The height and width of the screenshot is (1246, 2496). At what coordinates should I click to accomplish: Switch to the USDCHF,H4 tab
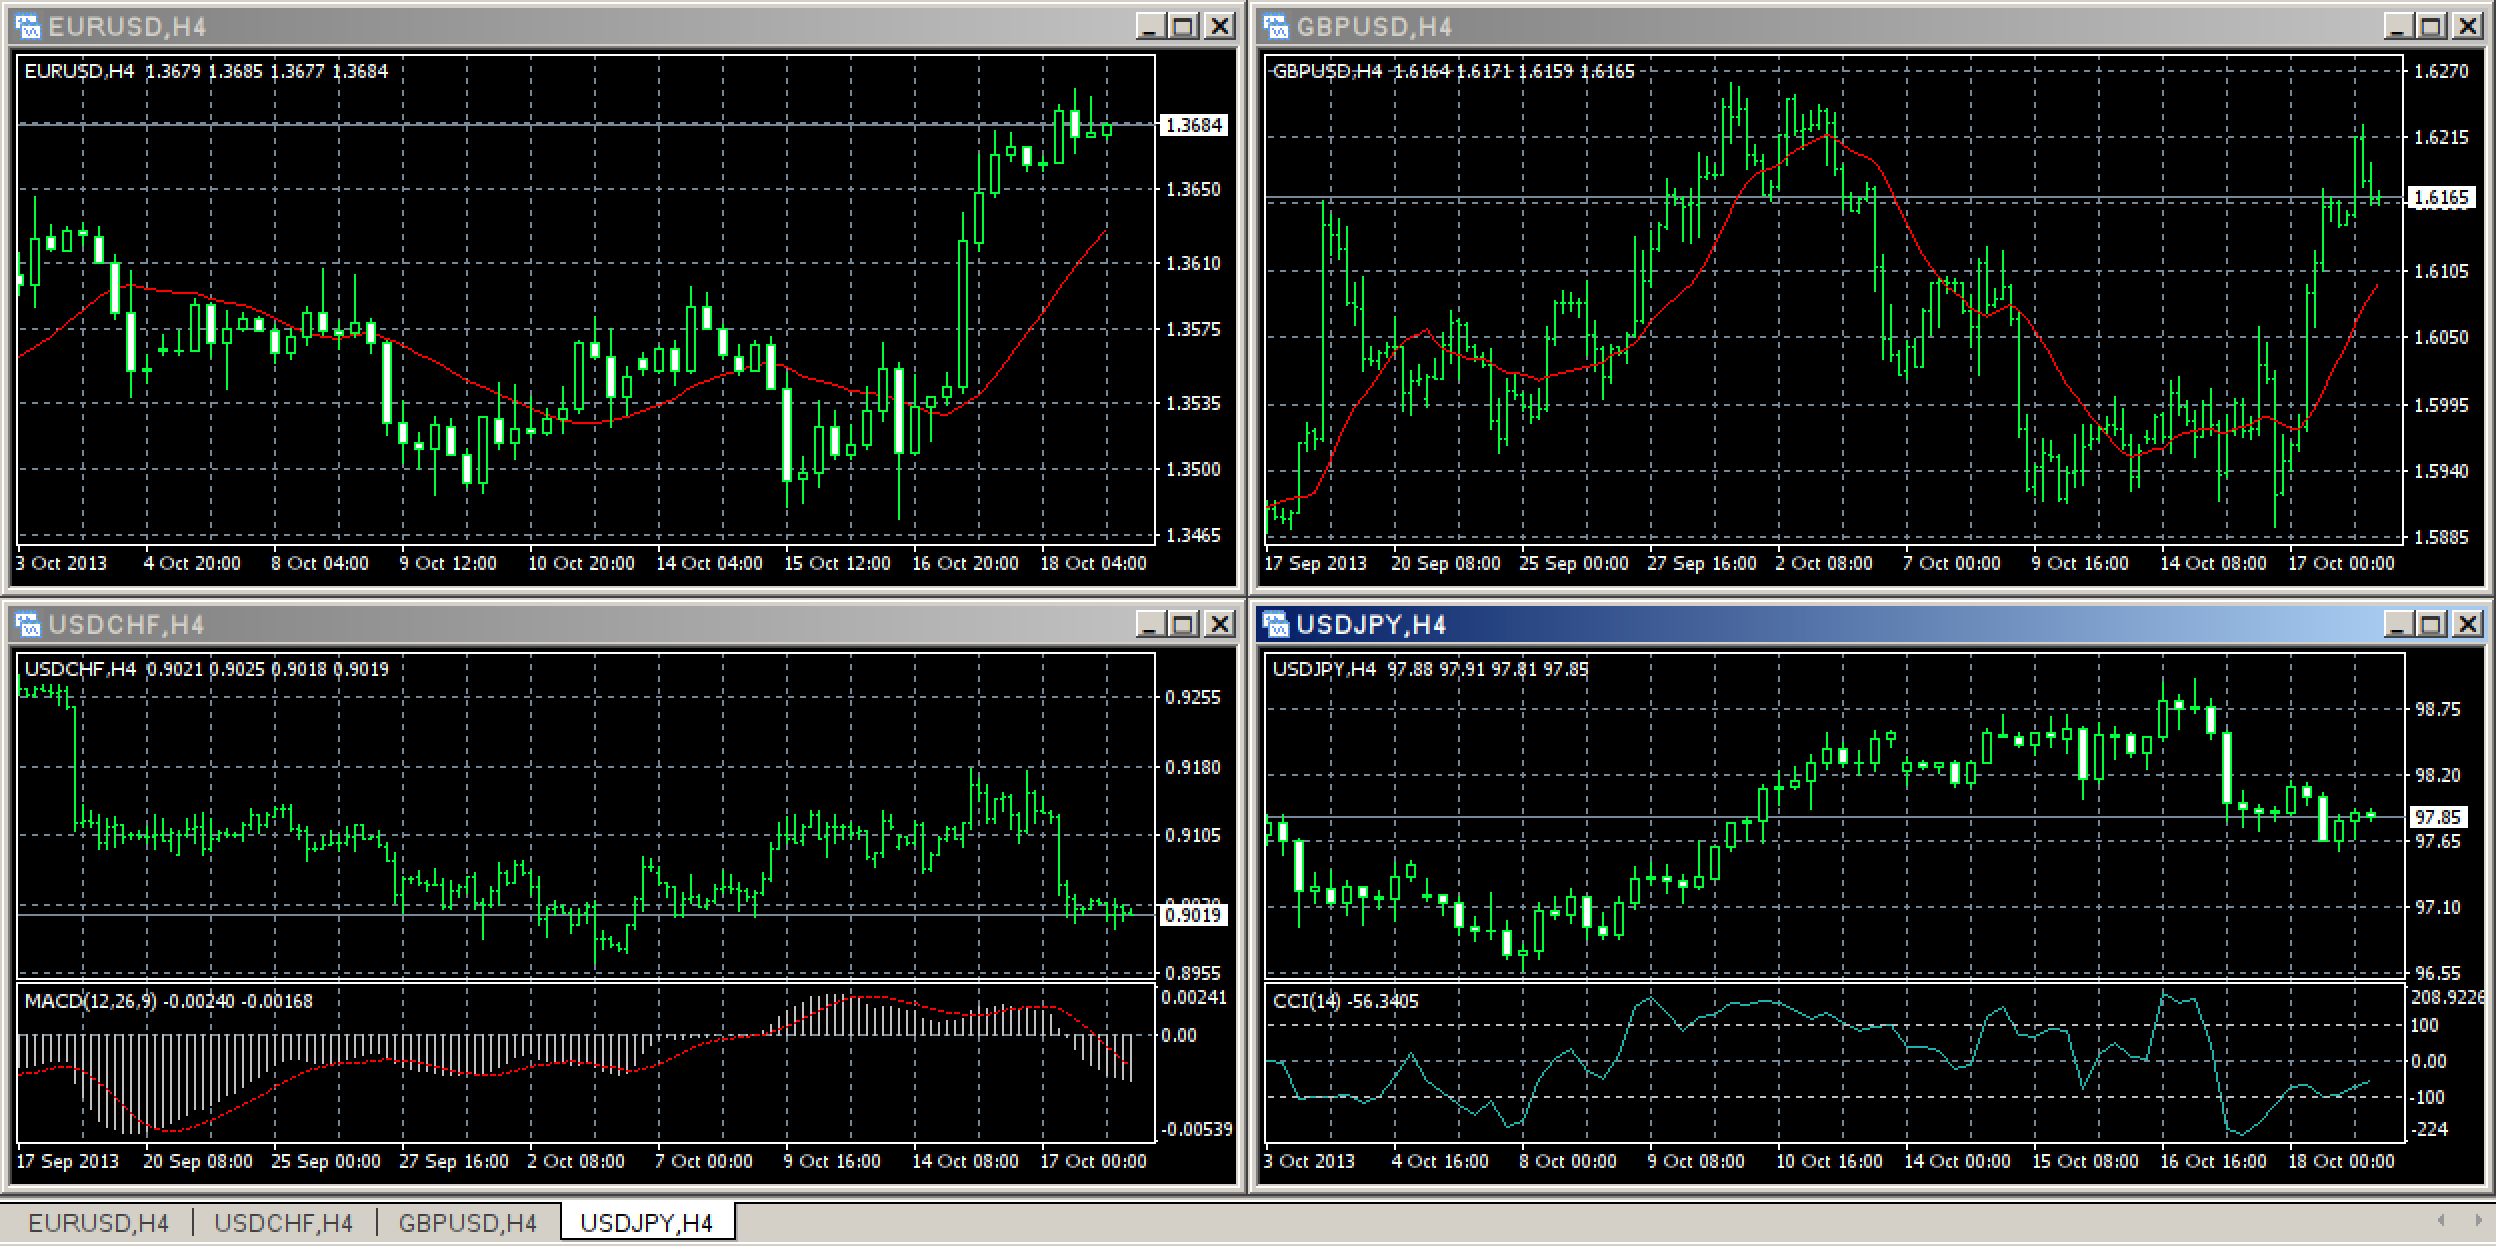click(x=285, y=1222)
